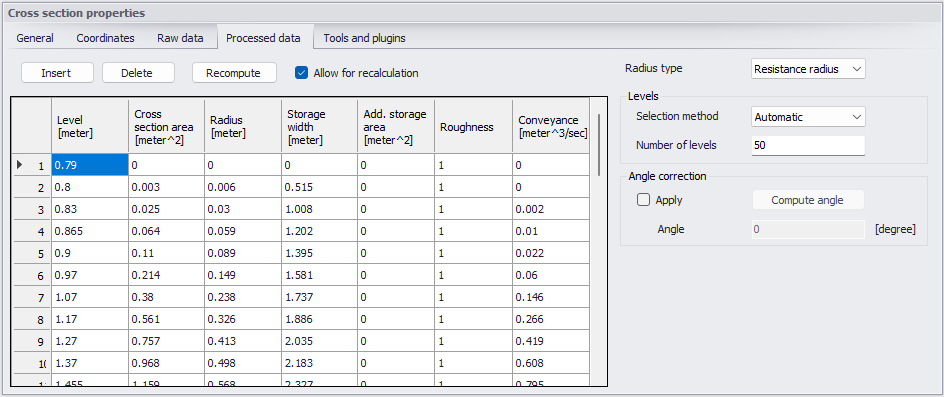Click Level cell 1.37
The height and width of the screenshot is (397, 944).
[90, 363]
